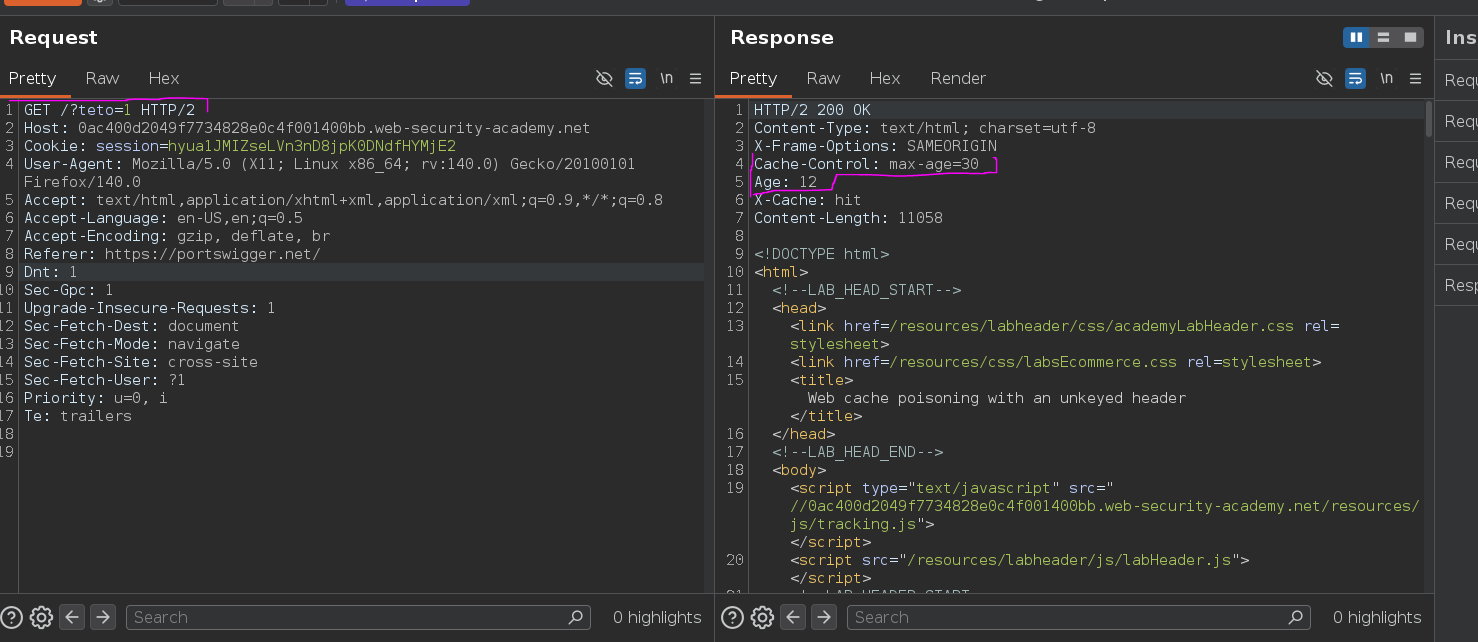1478x642 pixels.
Task: Click the academyLabHeader.css link line
Action: [1064, 335]
